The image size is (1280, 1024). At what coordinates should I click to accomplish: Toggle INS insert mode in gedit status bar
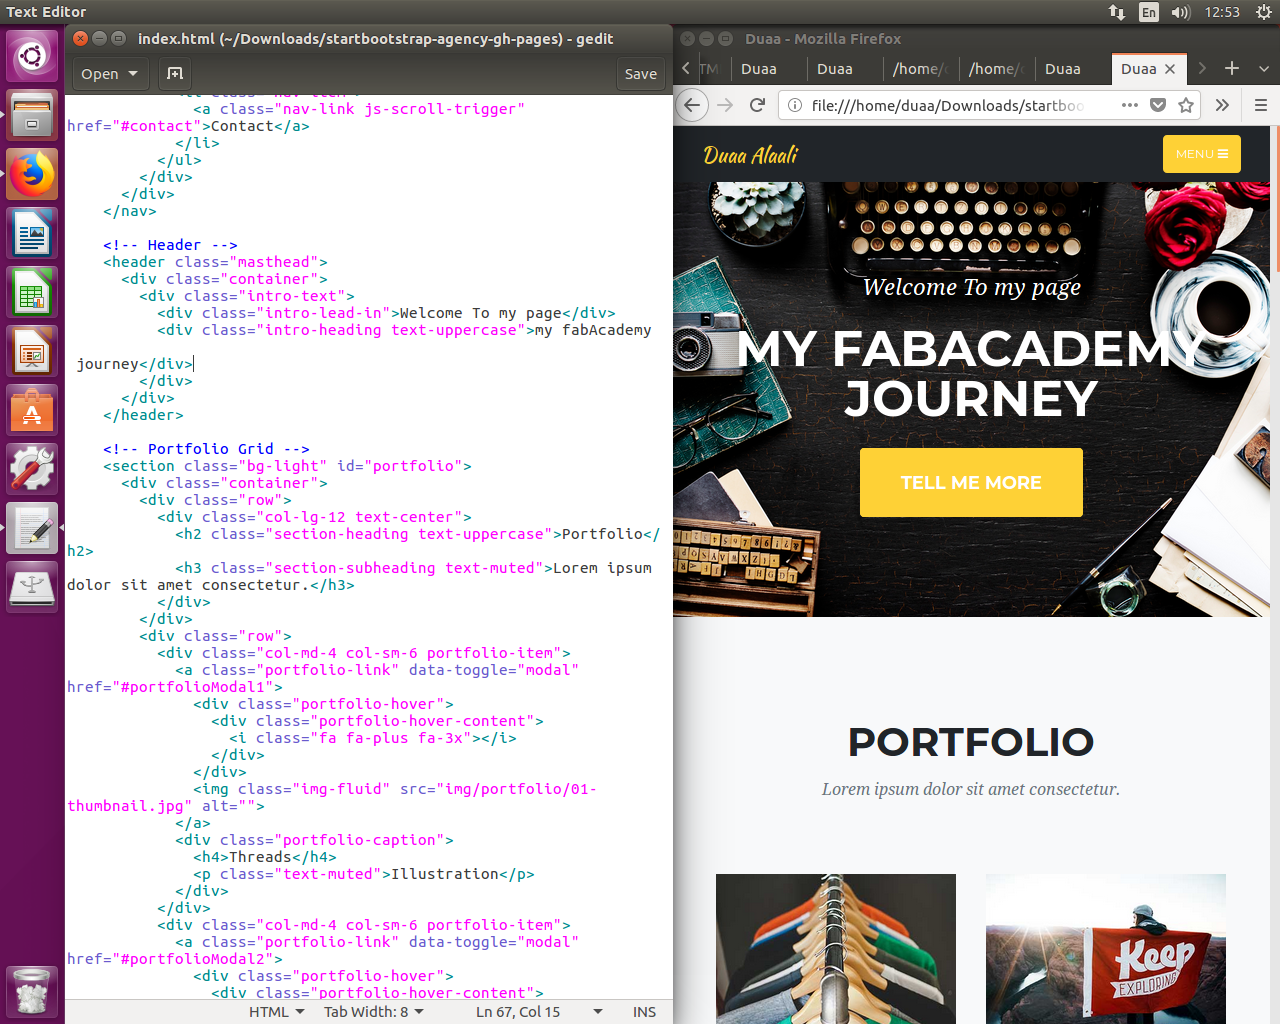(644, 1012)
